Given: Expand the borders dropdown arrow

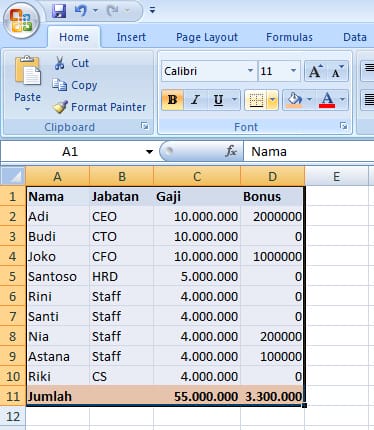Looking at the screenshot, I should point(273,99).
